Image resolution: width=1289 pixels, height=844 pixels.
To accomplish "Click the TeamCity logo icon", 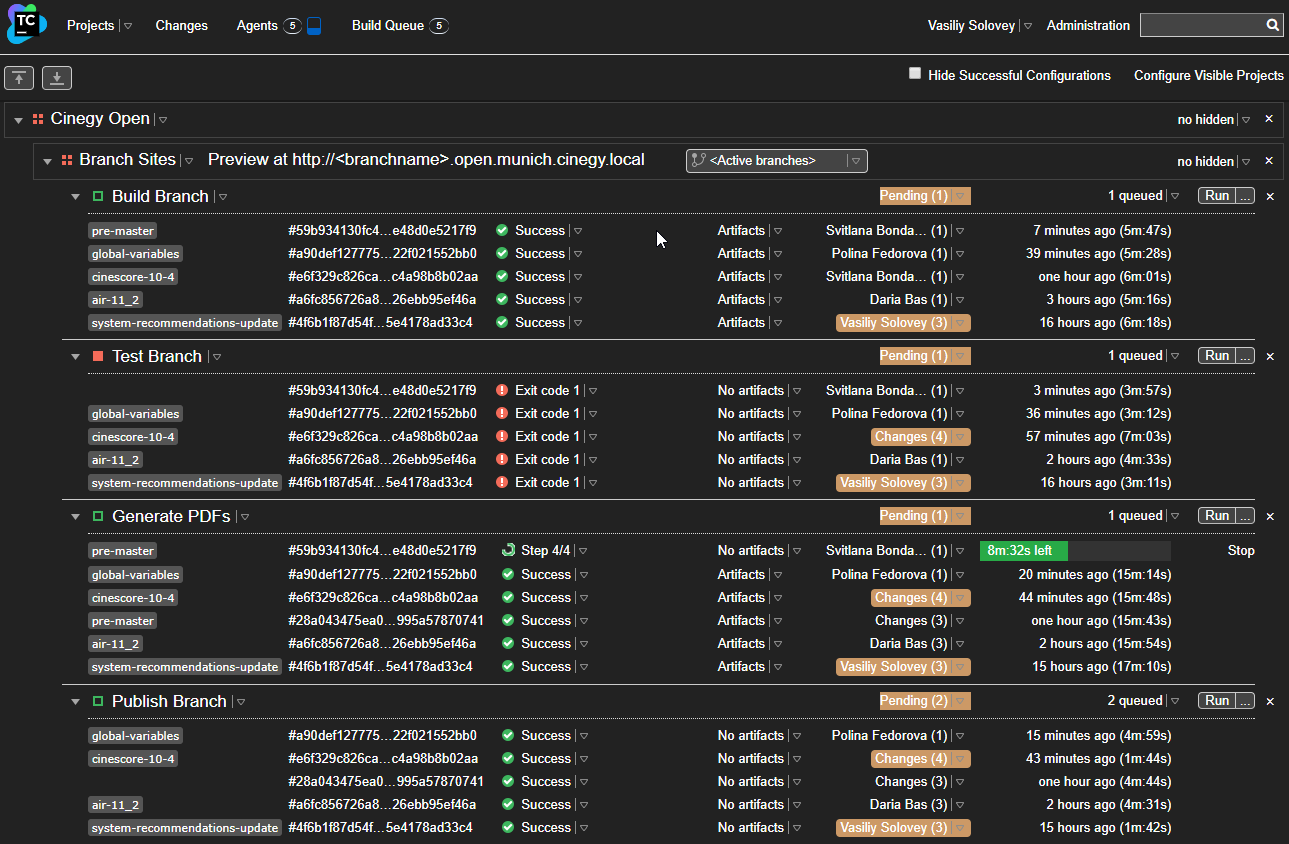I will 26,25.
